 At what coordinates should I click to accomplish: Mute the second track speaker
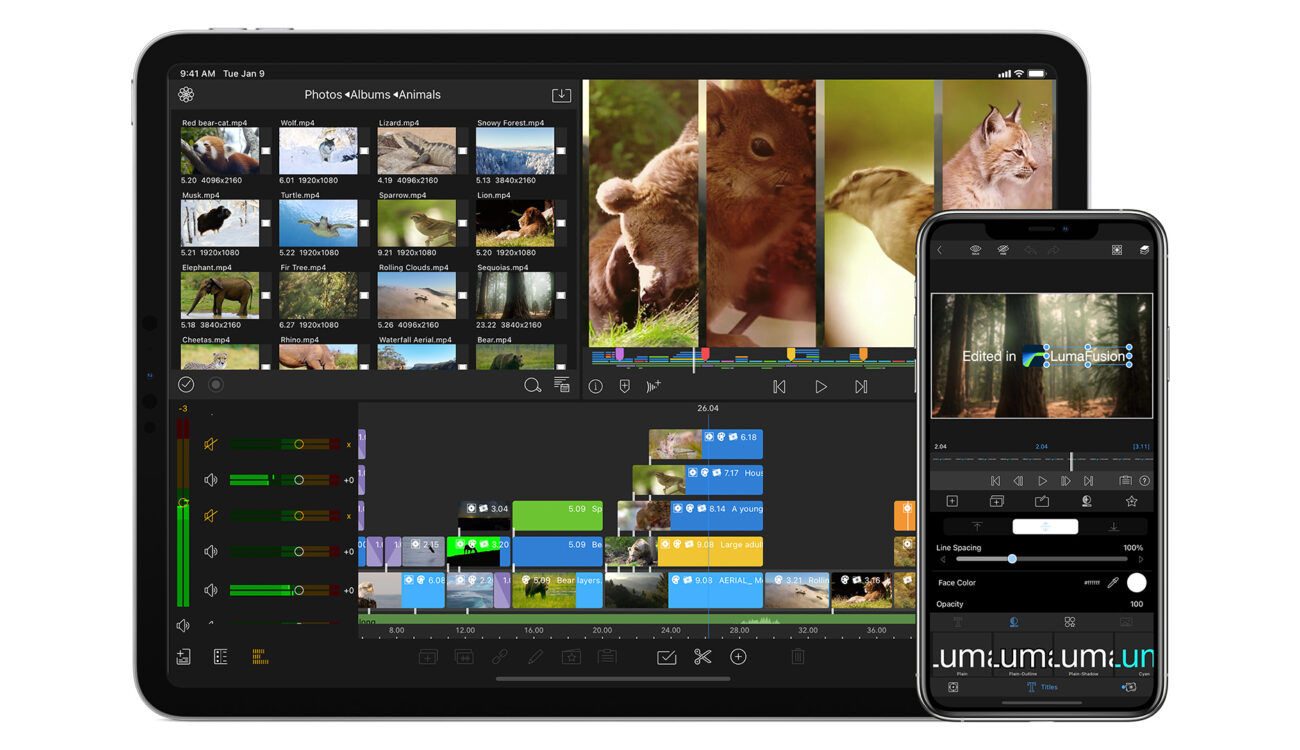click(210, 480)
